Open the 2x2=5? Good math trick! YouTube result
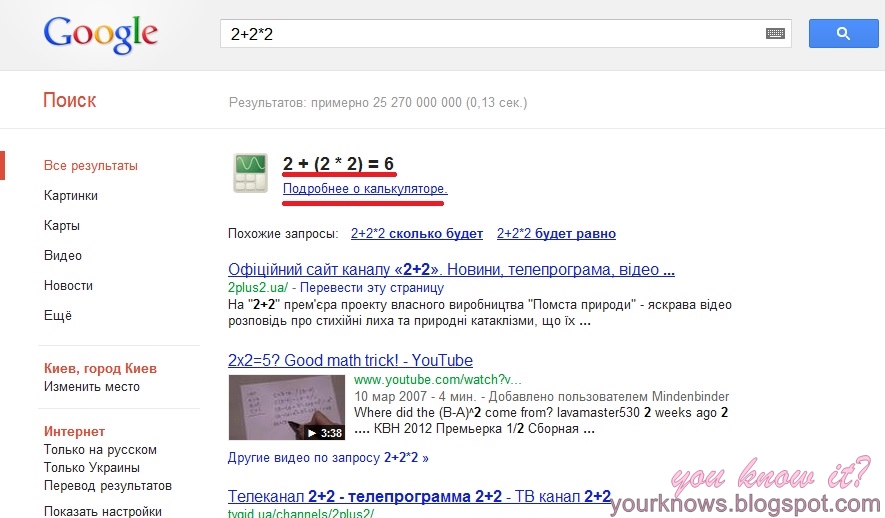Image resolution: width=885 pixels, height=518 pixels. [351, 360]
